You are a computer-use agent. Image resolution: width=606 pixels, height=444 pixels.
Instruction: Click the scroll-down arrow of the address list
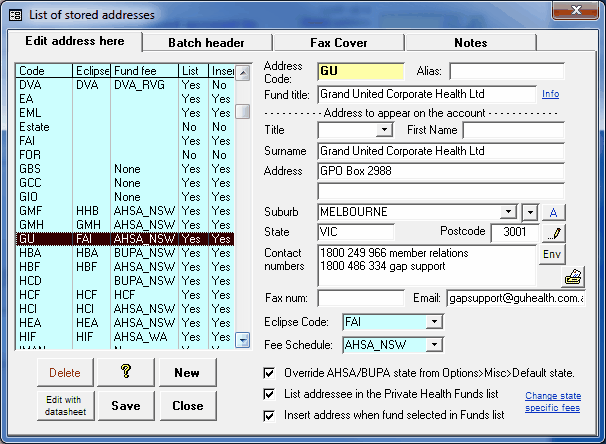242,341
